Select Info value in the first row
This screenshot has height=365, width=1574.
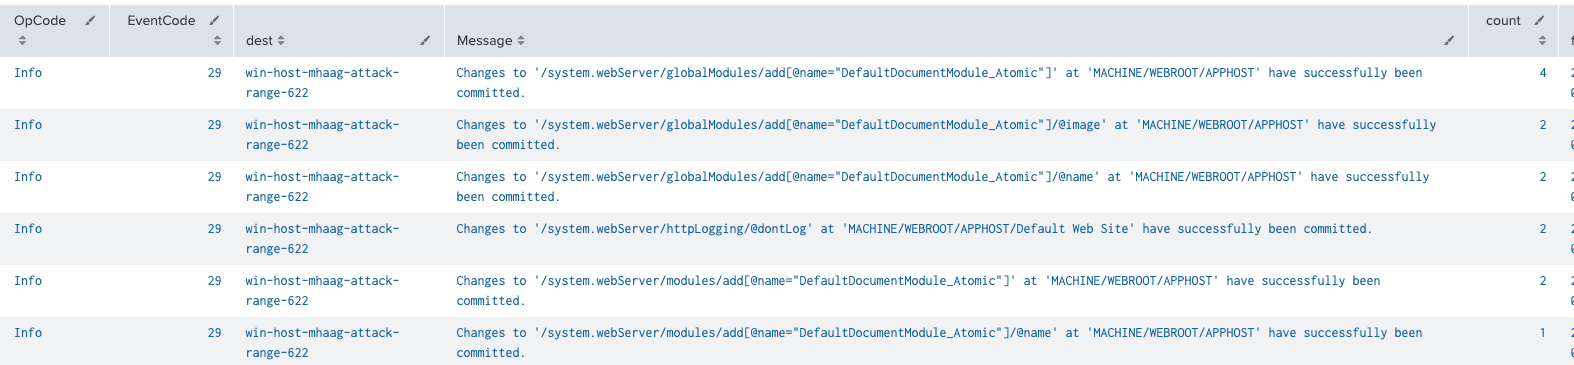point(28,72)
